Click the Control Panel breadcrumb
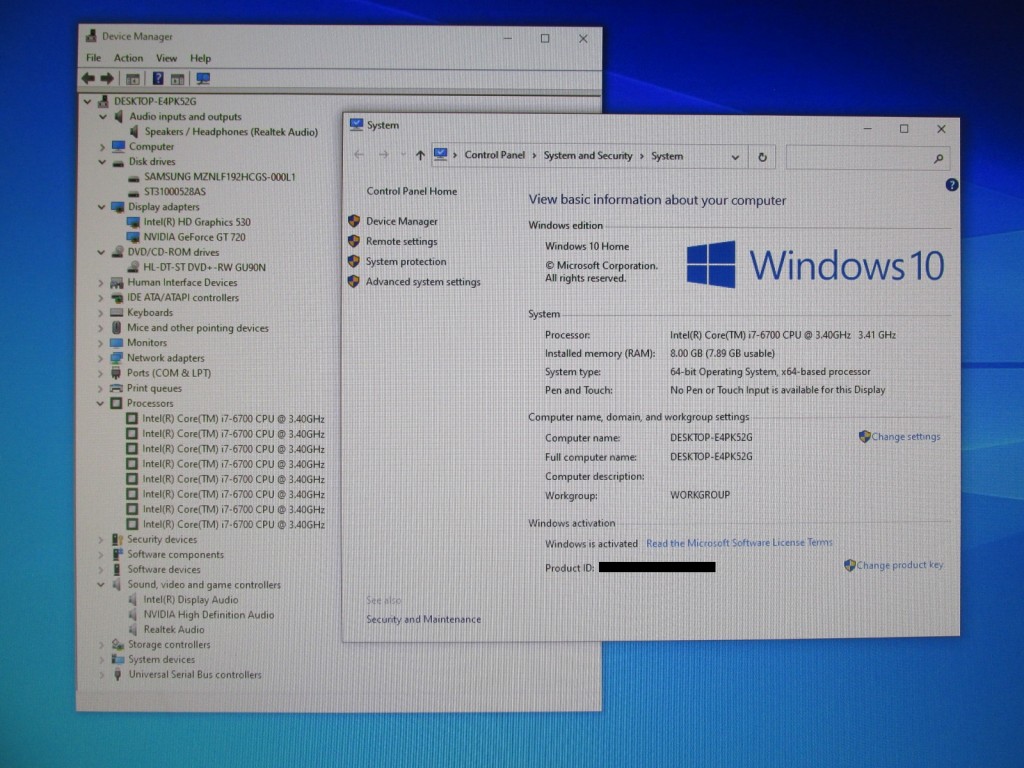This screenshot has height=768, width=1024. click(x=494, y=155)
